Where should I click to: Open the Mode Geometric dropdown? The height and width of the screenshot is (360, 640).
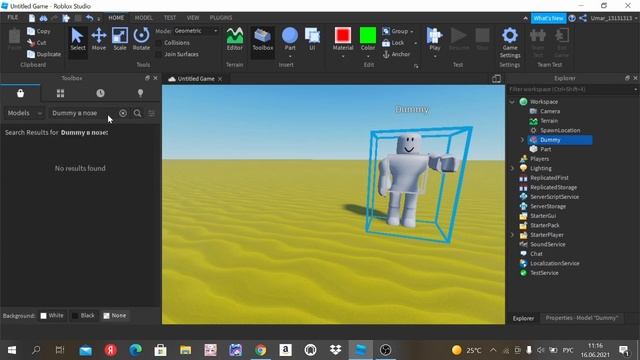197,31
